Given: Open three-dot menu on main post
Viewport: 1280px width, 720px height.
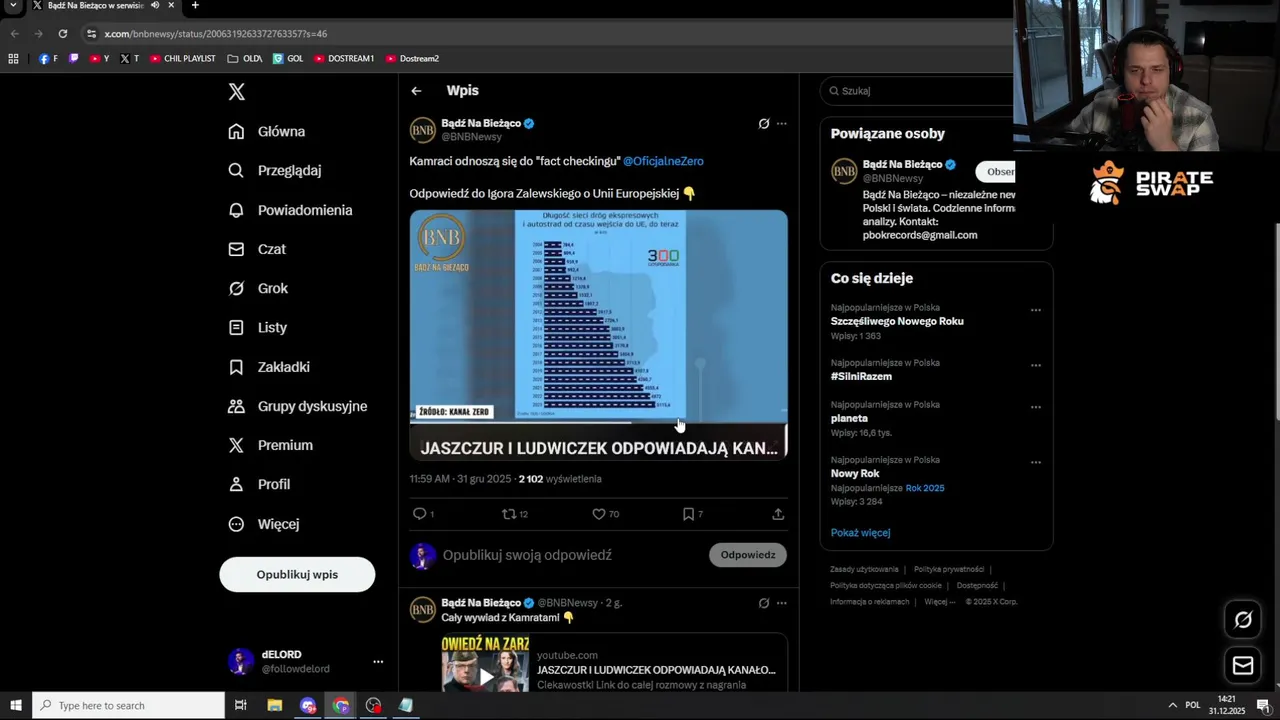Looking at the screenshot, I should (782, 124).
